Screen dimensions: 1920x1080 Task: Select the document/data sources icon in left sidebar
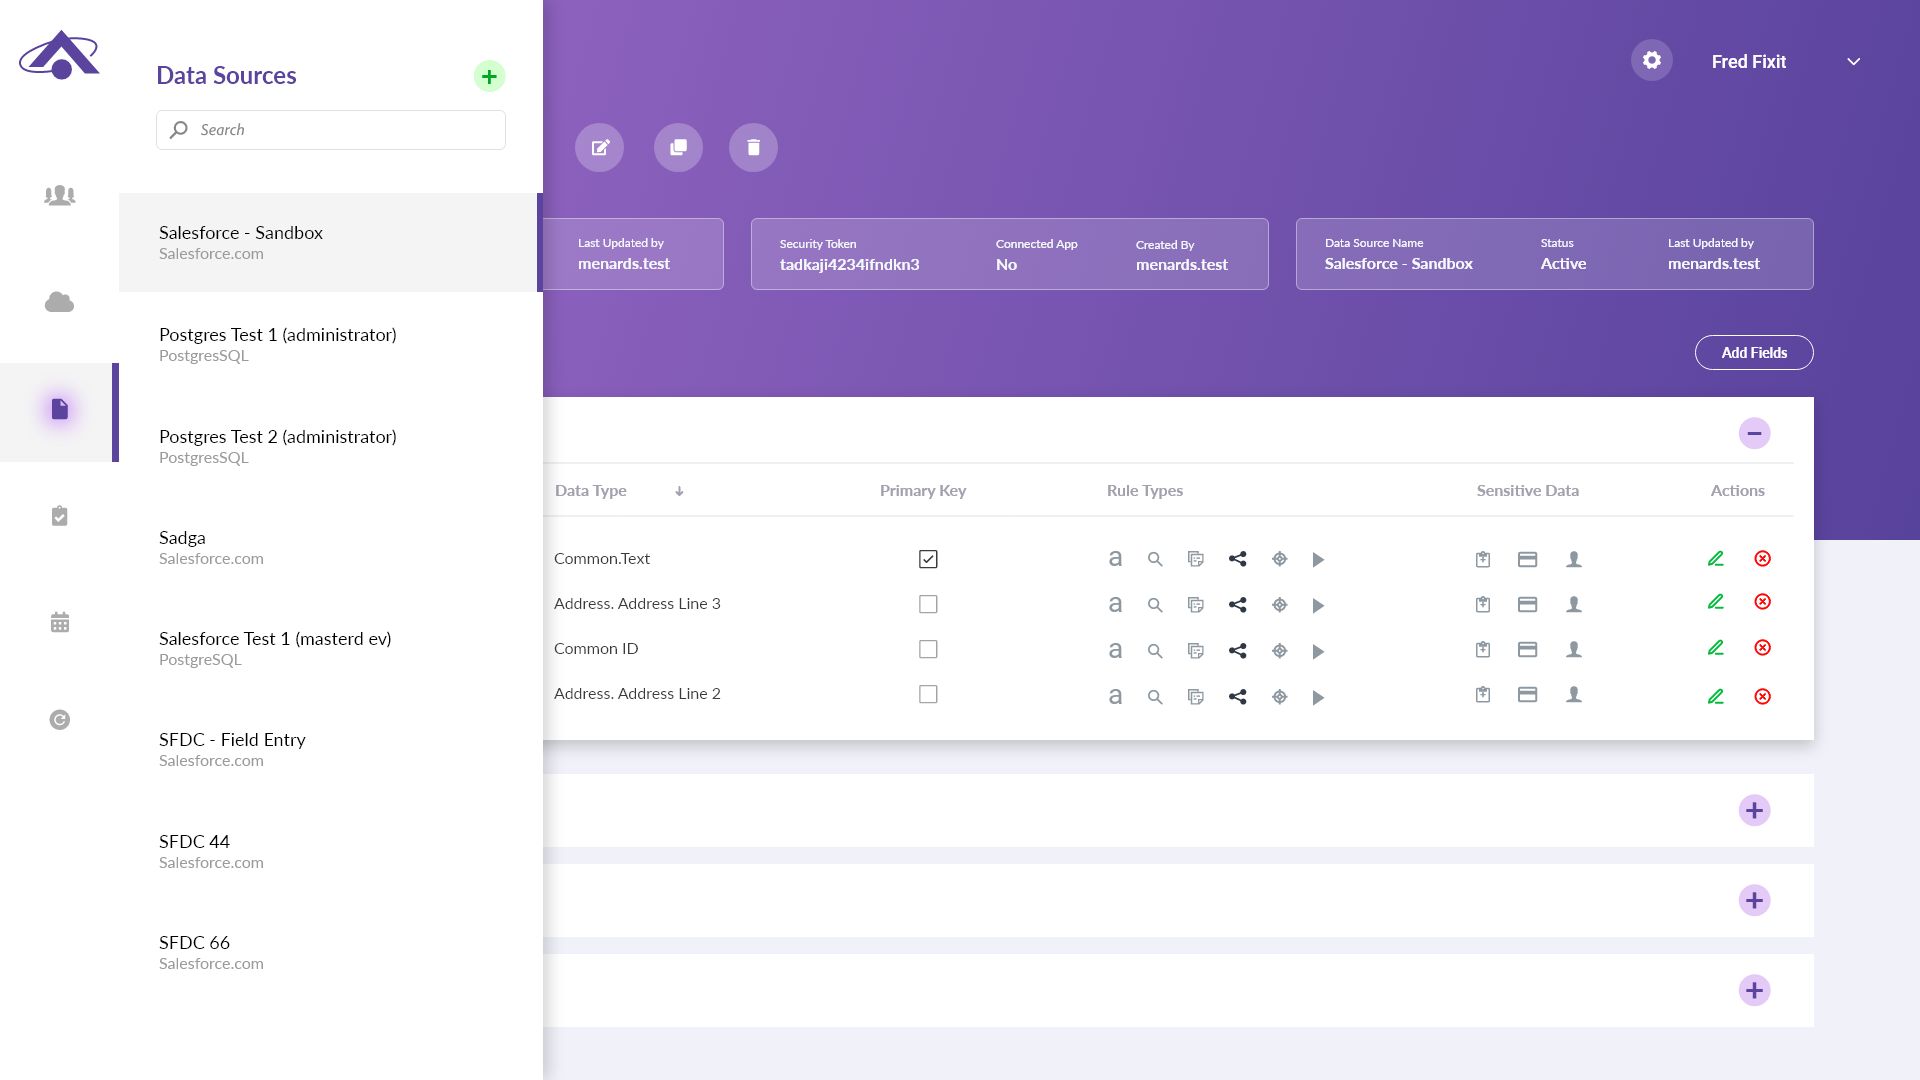pyautogui.click(x=60, y=409)
